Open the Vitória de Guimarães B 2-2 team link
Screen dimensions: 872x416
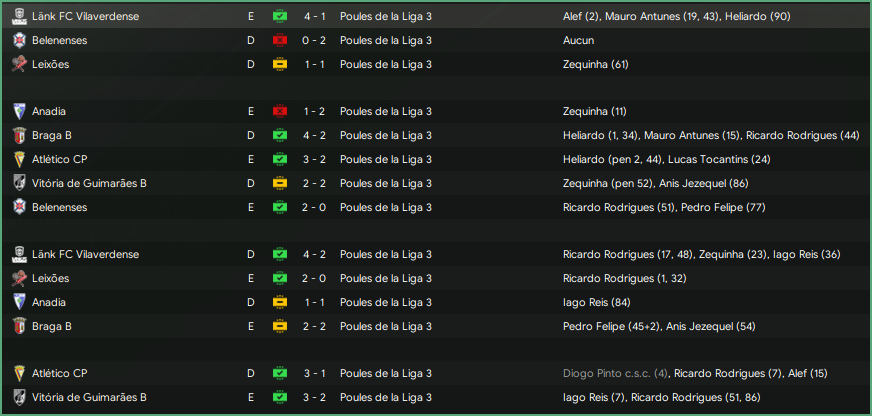click(89, 183)
